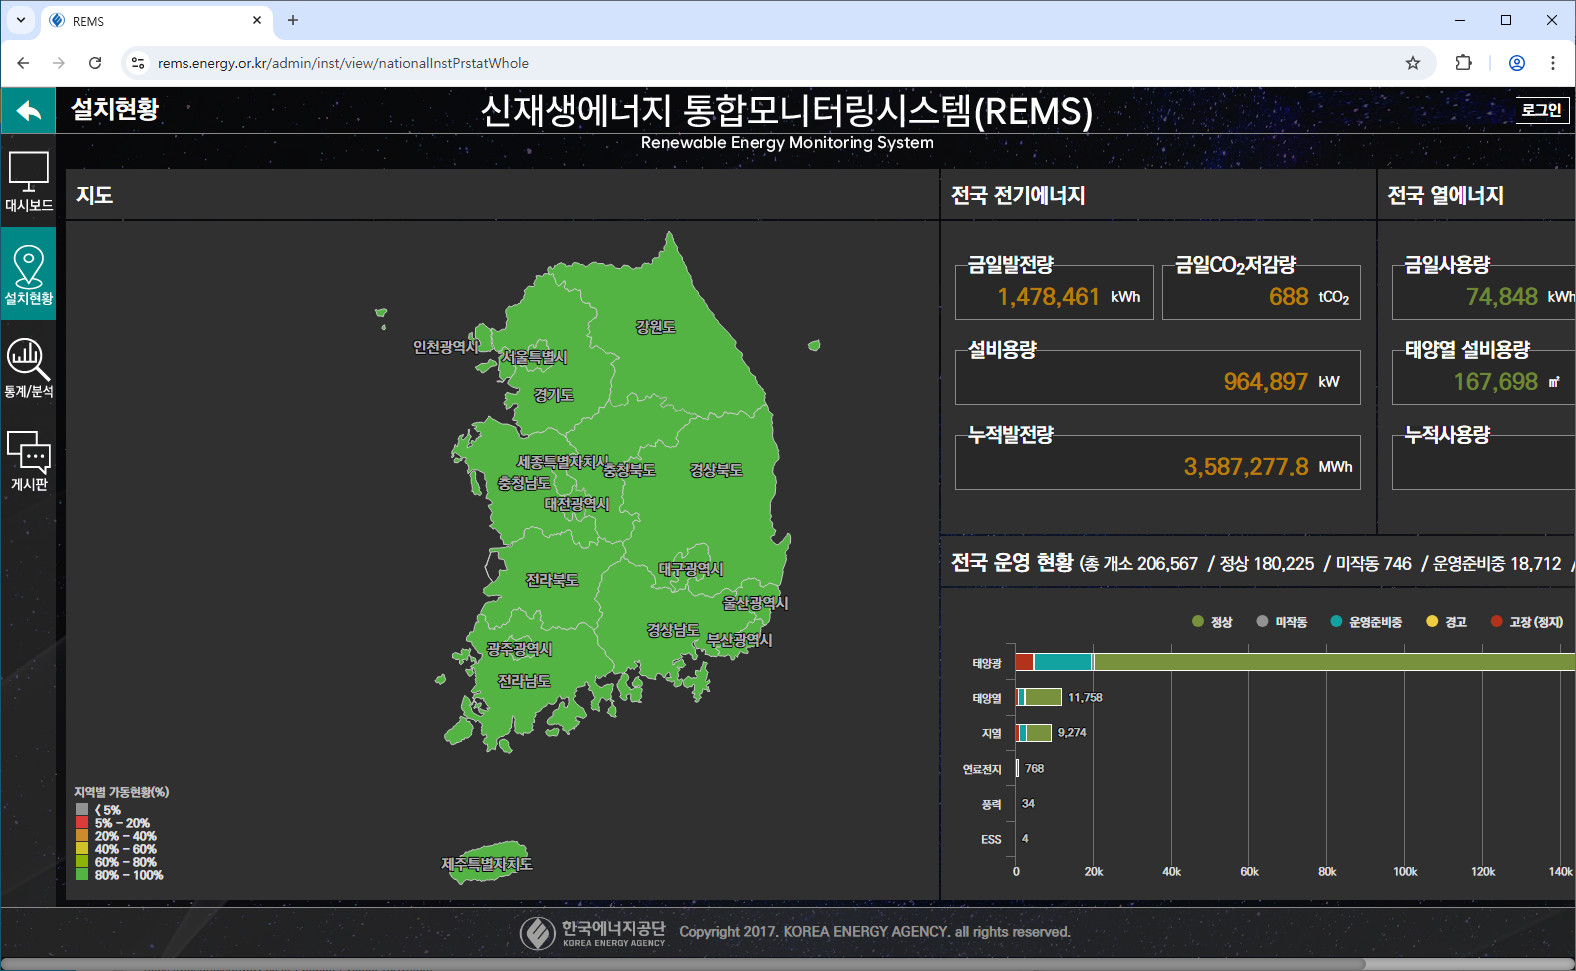This screenshot has width=1576, height=971.
Task: Click 전라남도 label on the map
Action: [525, 681]
